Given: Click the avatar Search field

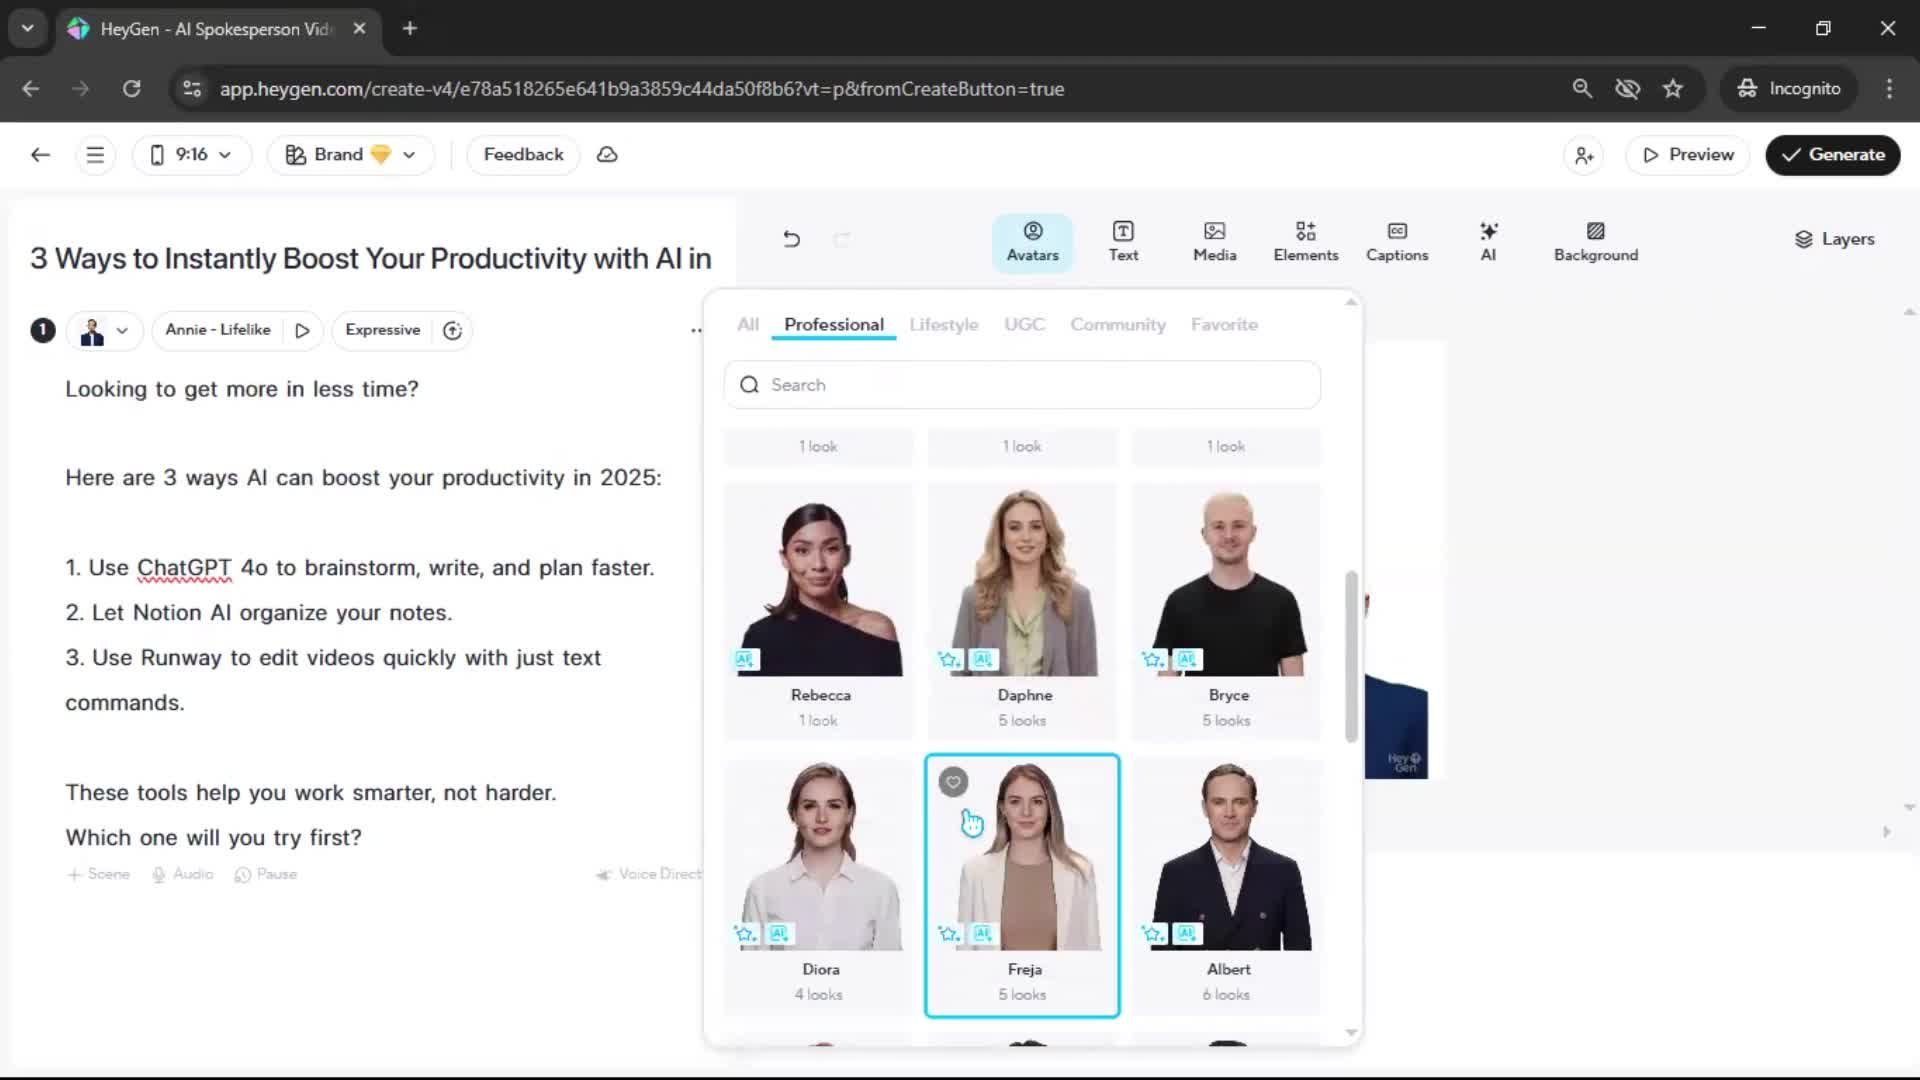Looking at the screenshot, I should pos(1022,385).
